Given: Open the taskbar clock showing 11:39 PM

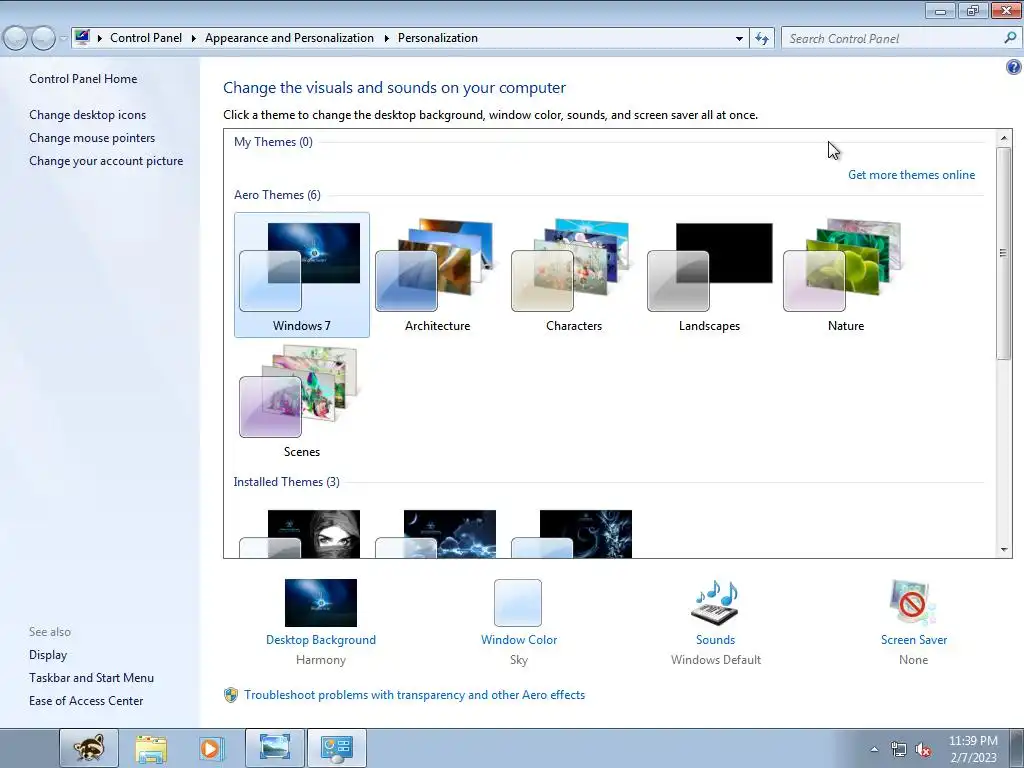Looking at the screenshot, I should pyautogui.click(x=973, y=749).
